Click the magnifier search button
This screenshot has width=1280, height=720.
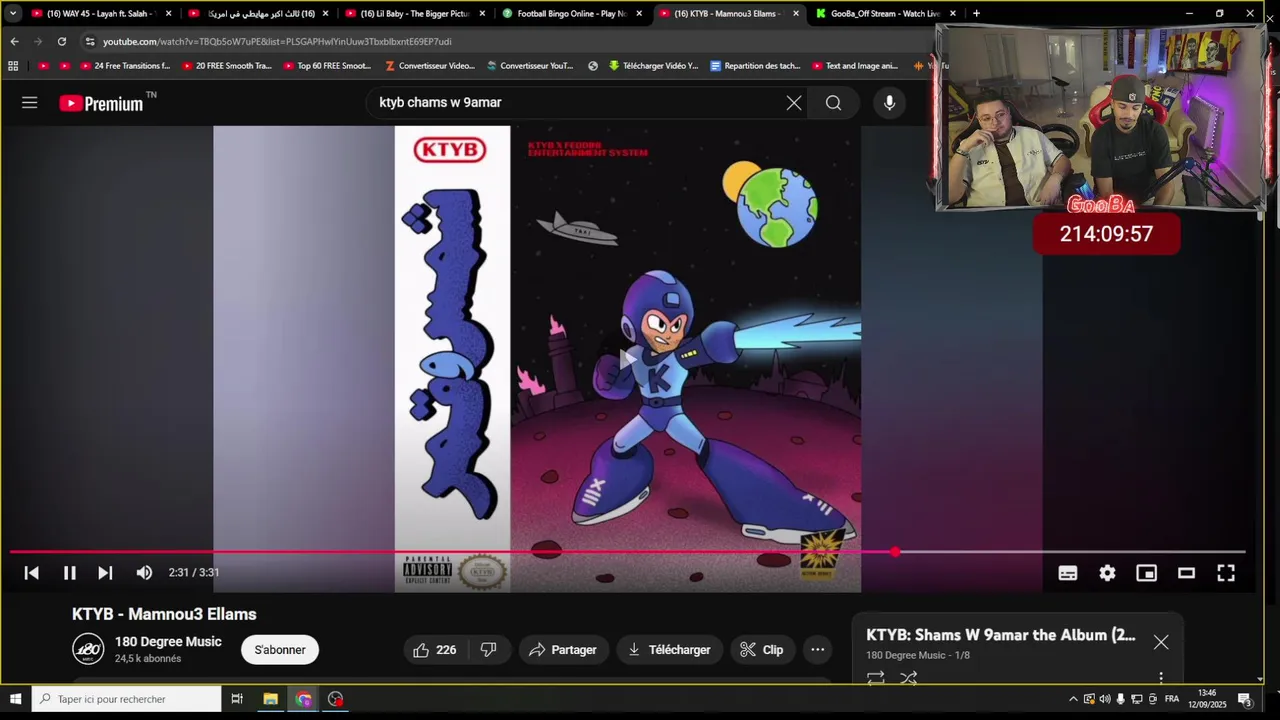click(x=833, y=103)
